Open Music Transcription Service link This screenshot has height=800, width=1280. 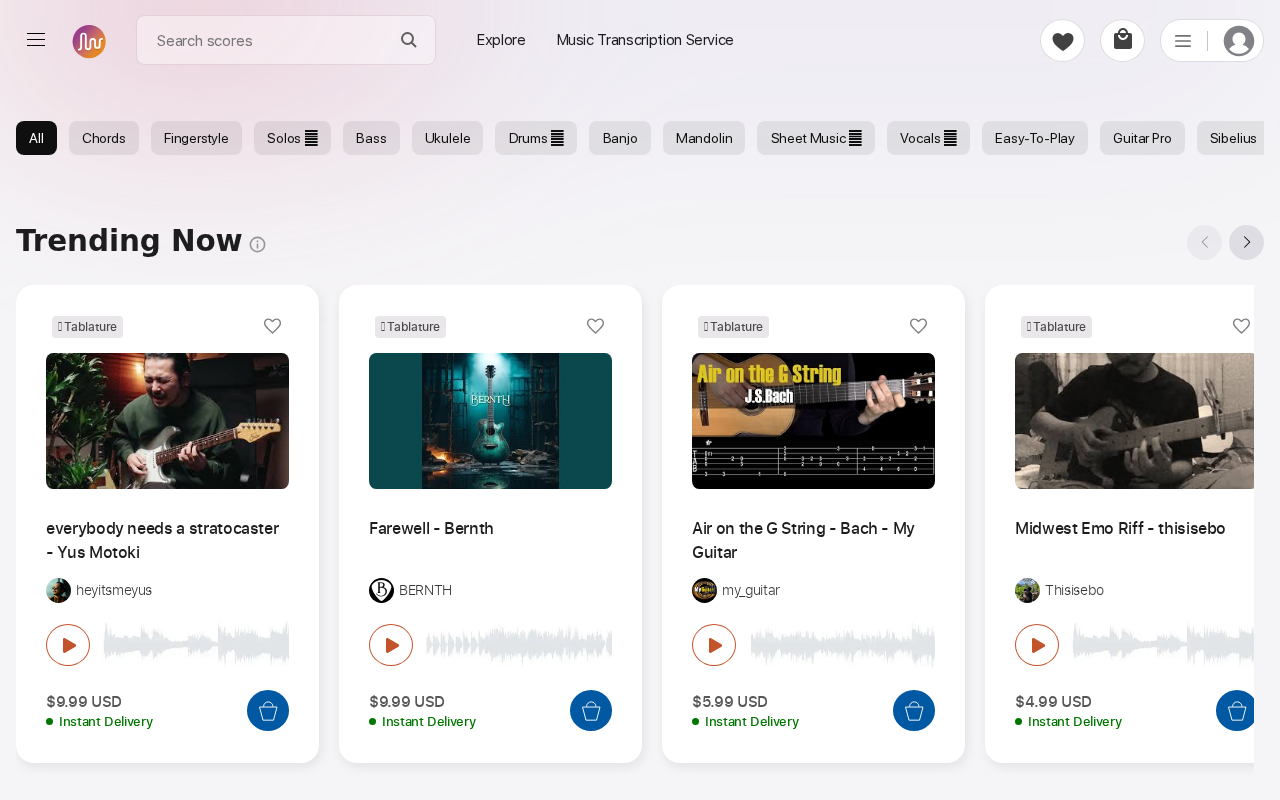[645, 40]
